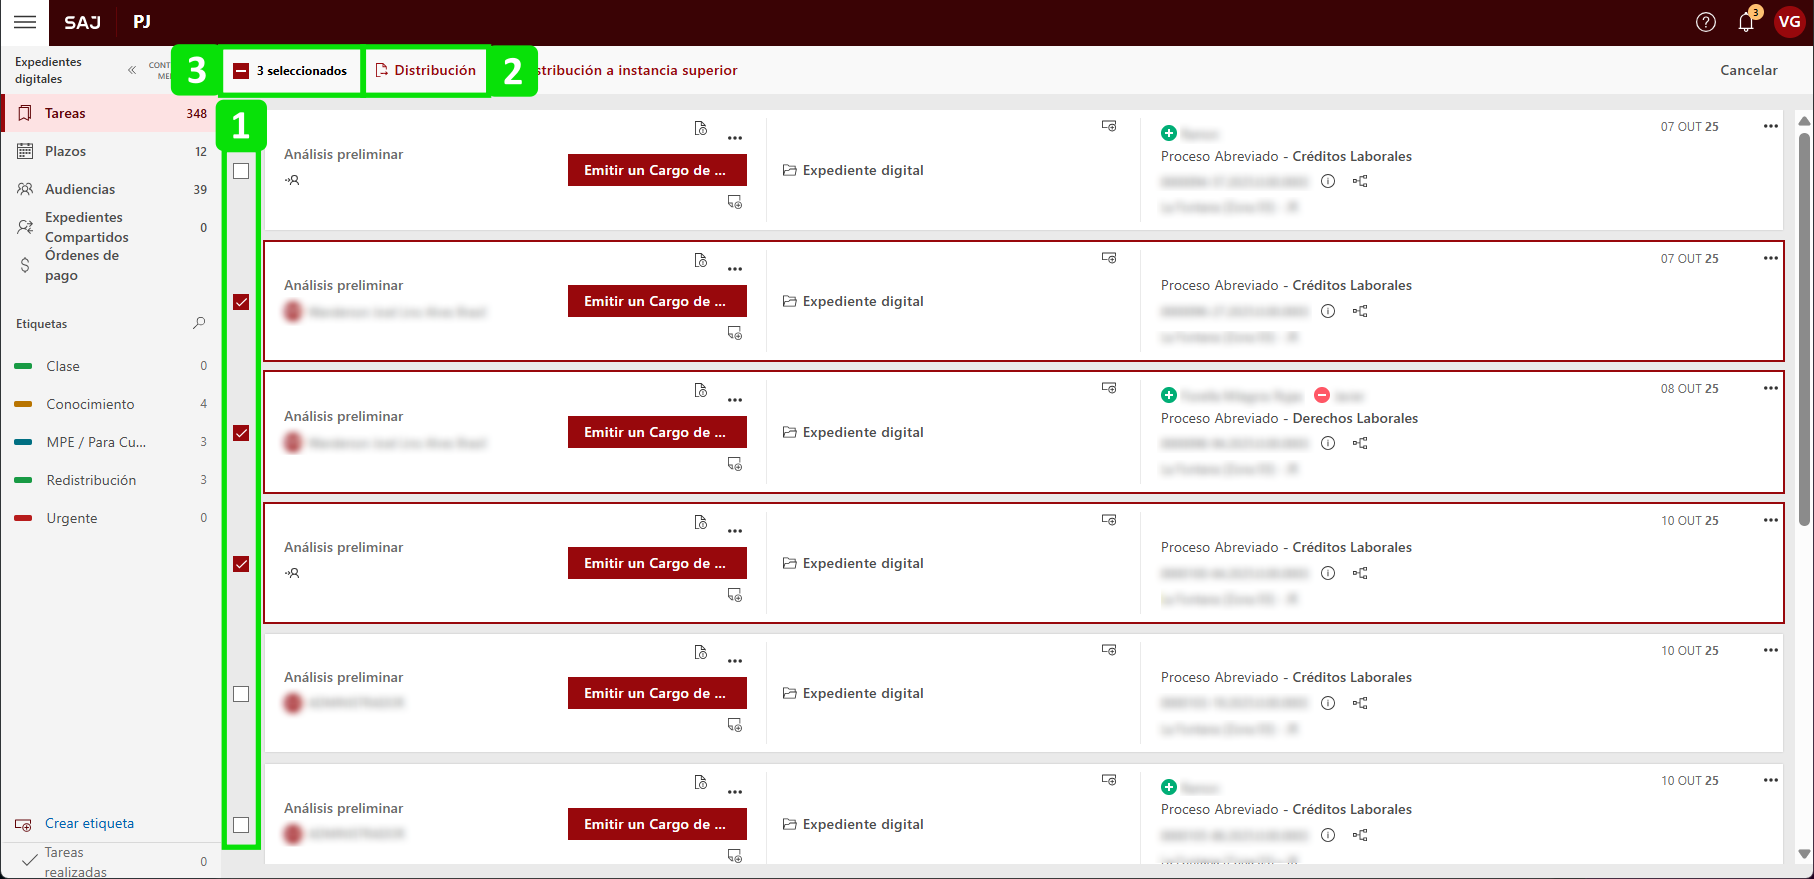1814x879 pixels.
Task: Click the Crear etiqueta tag icon
Action: click(23, 825)
